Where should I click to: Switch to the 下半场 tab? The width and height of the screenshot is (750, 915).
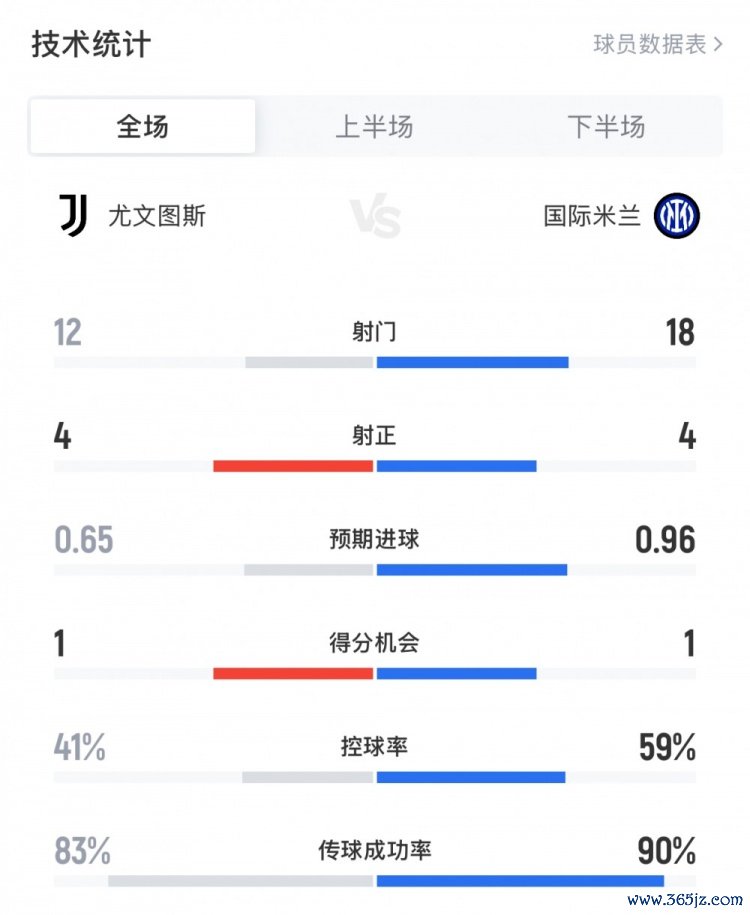pos(606,126)
